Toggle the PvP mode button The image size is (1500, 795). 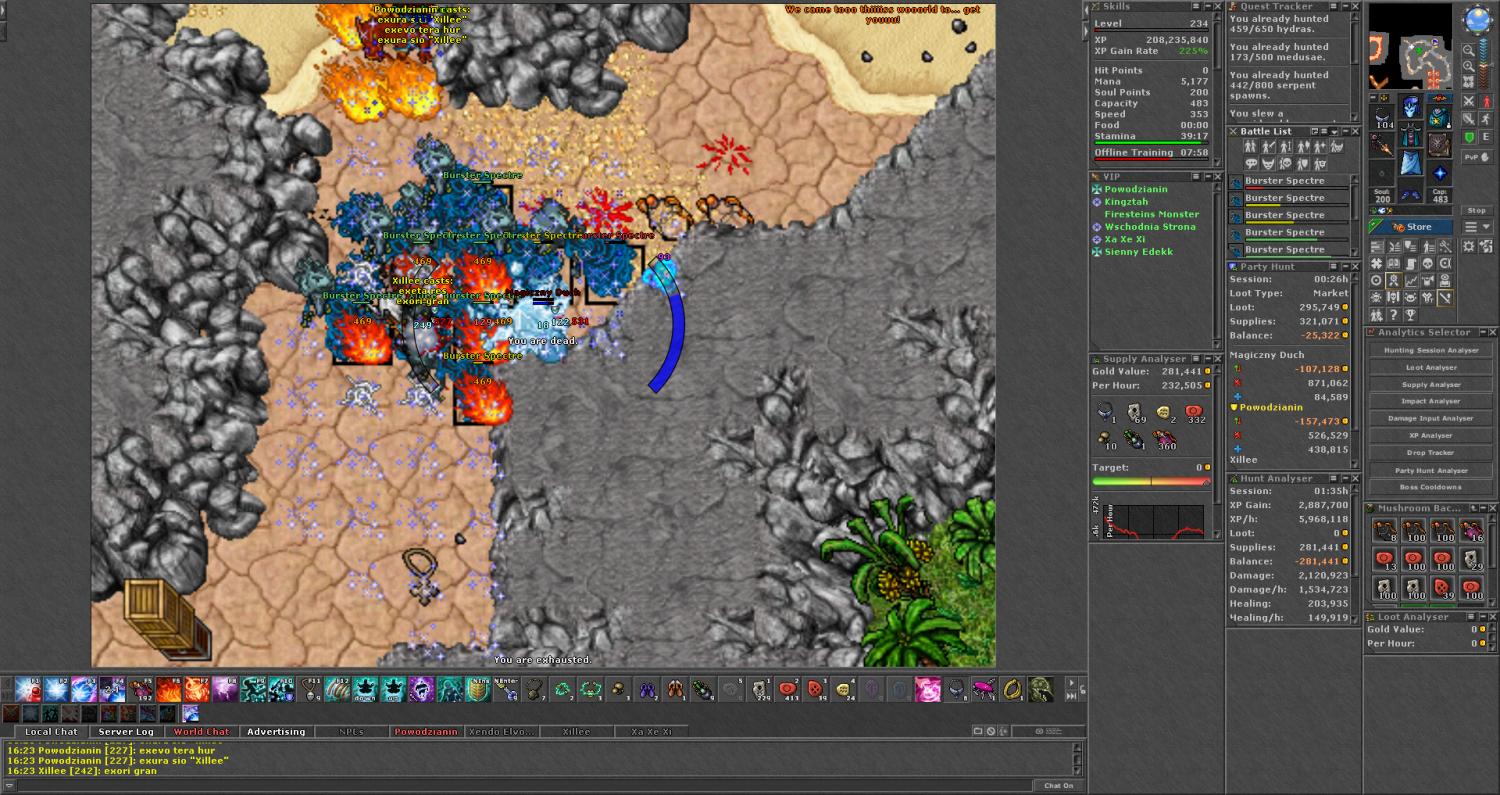1478,157
